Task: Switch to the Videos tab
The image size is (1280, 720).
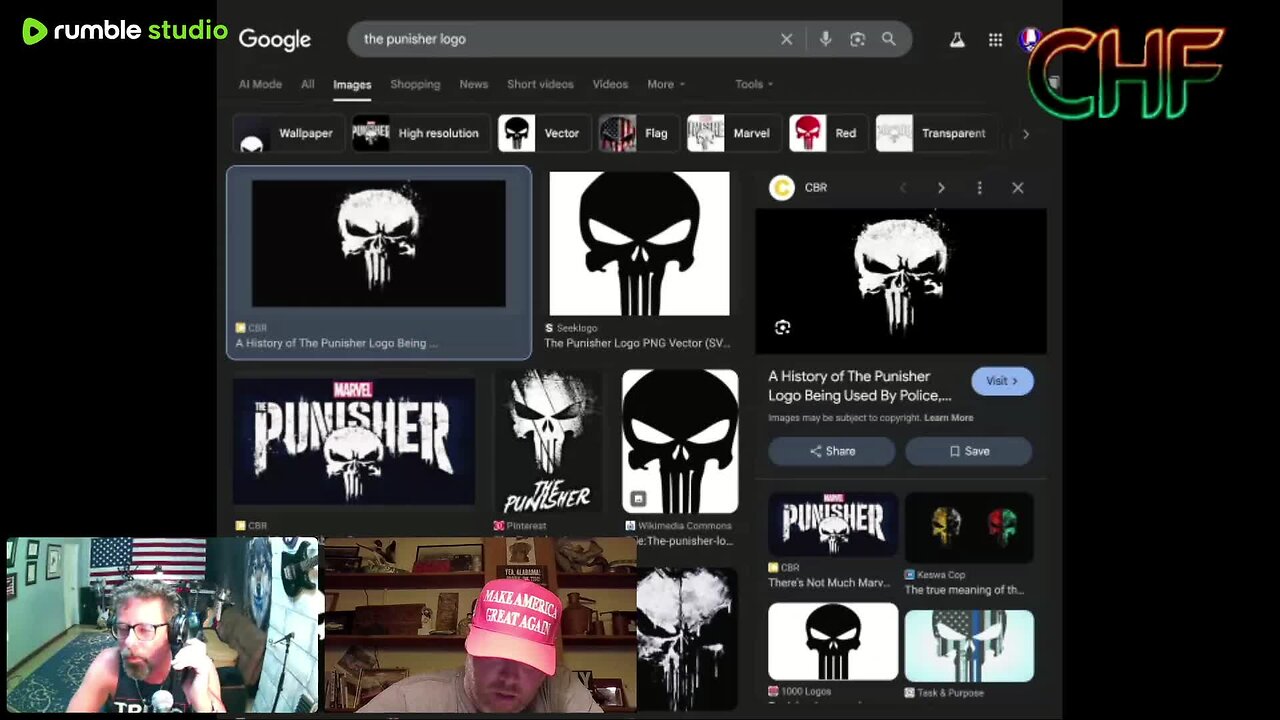Action: tap(610, 84)
